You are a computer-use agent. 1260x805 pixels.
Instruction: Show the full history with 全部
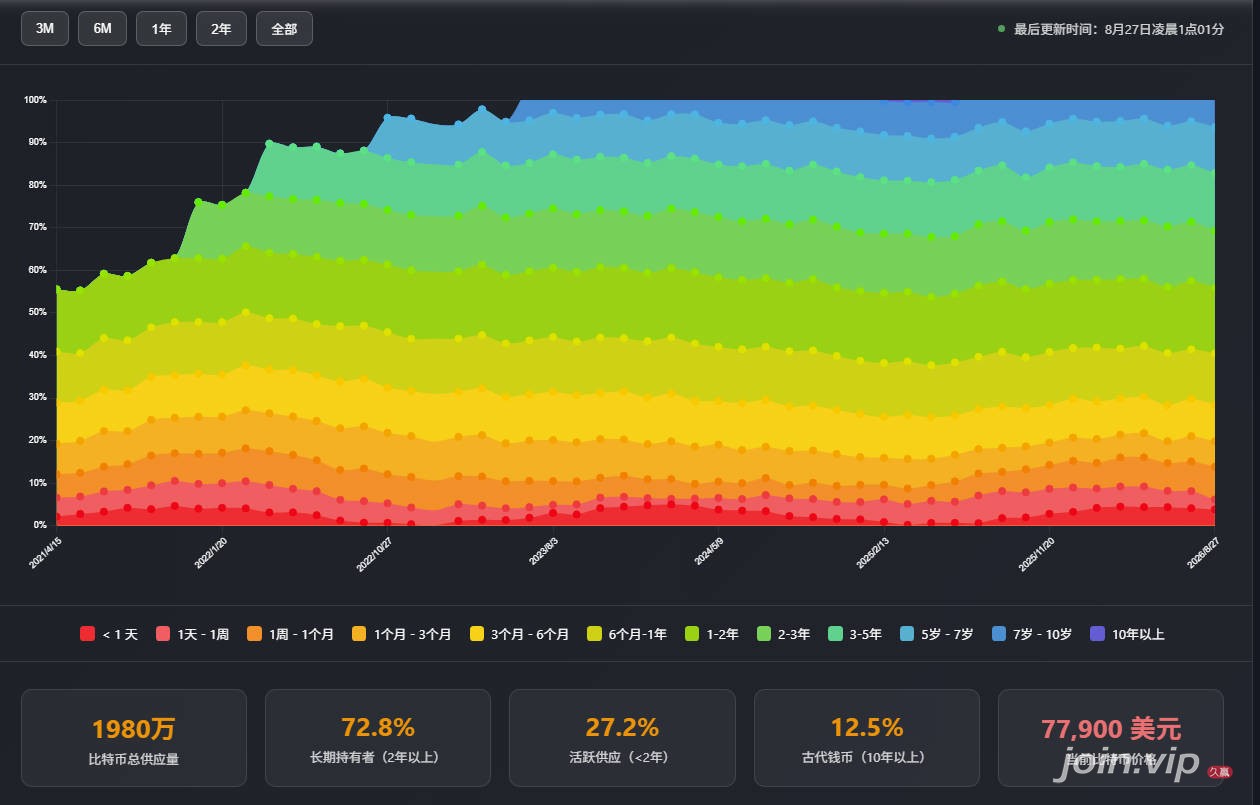coord(284,29)
